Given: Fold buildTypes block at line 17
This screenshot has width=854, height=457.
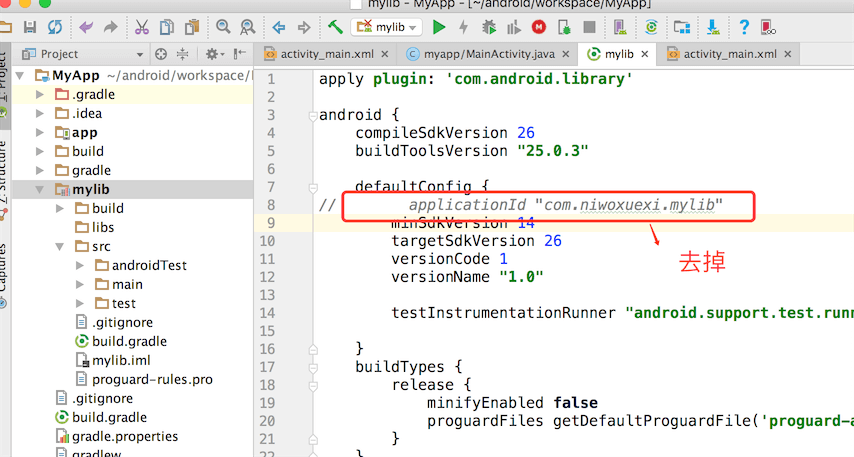Looking at the screenshot, I should pyautogui.click(x=313, y=368).
